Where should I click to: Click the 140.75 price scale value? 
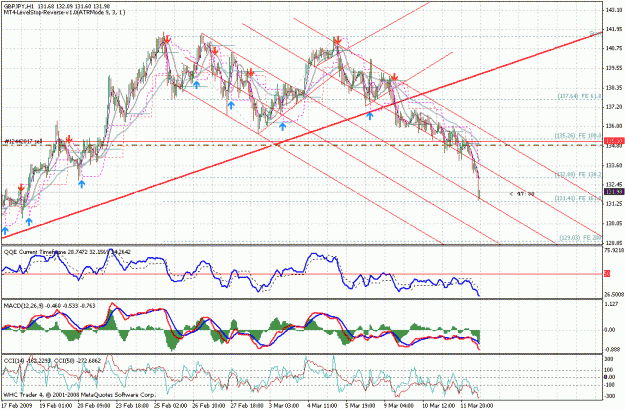click(614, 49)
